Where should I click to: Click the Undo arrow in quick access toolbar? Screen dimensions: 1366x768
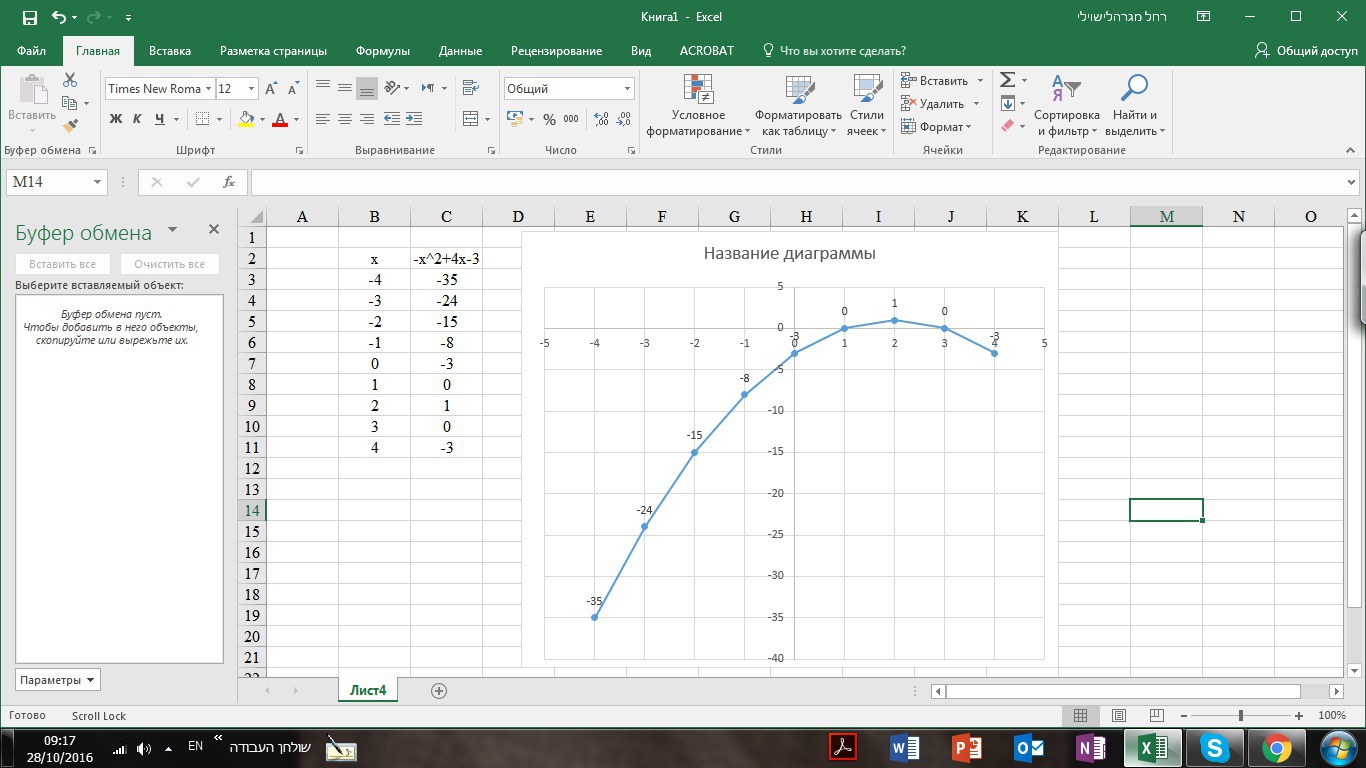[x=58, y=17]
